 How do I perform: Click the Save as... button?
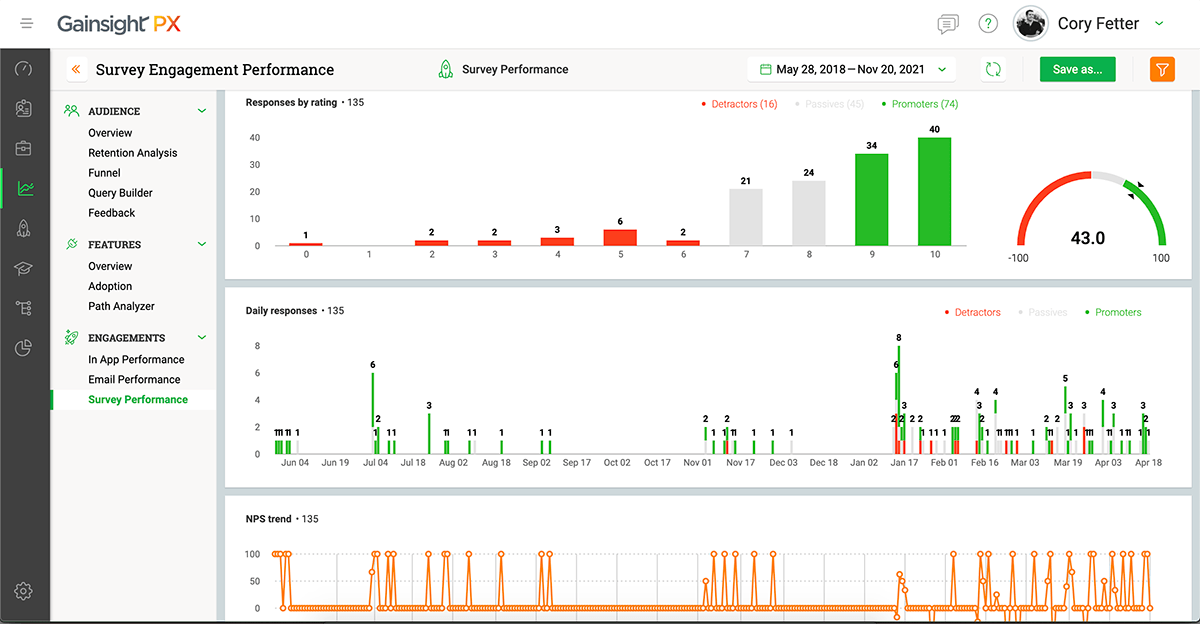pyautogui.click(x=1077, y=69)
